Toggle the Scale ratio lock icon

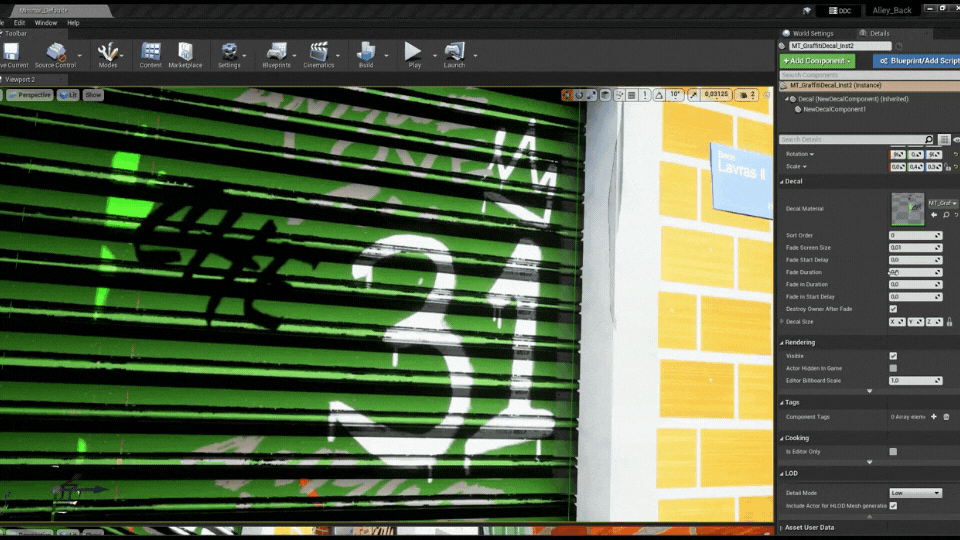(948, 167)
